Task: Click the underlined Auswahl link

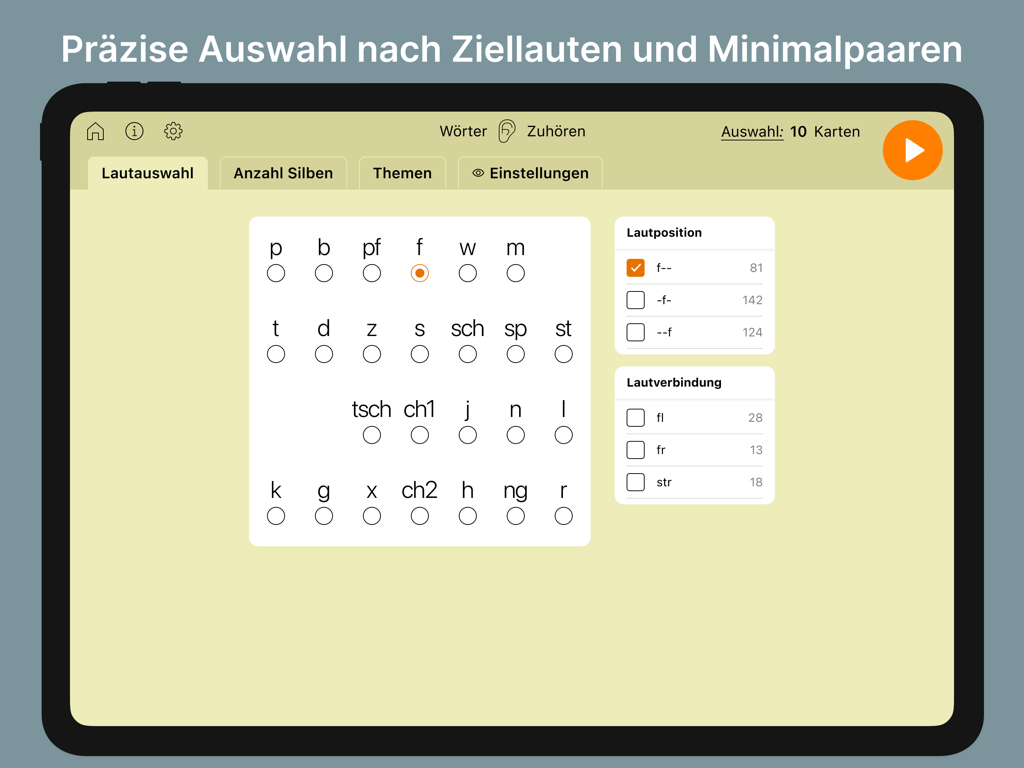Action: coord(752,131)
